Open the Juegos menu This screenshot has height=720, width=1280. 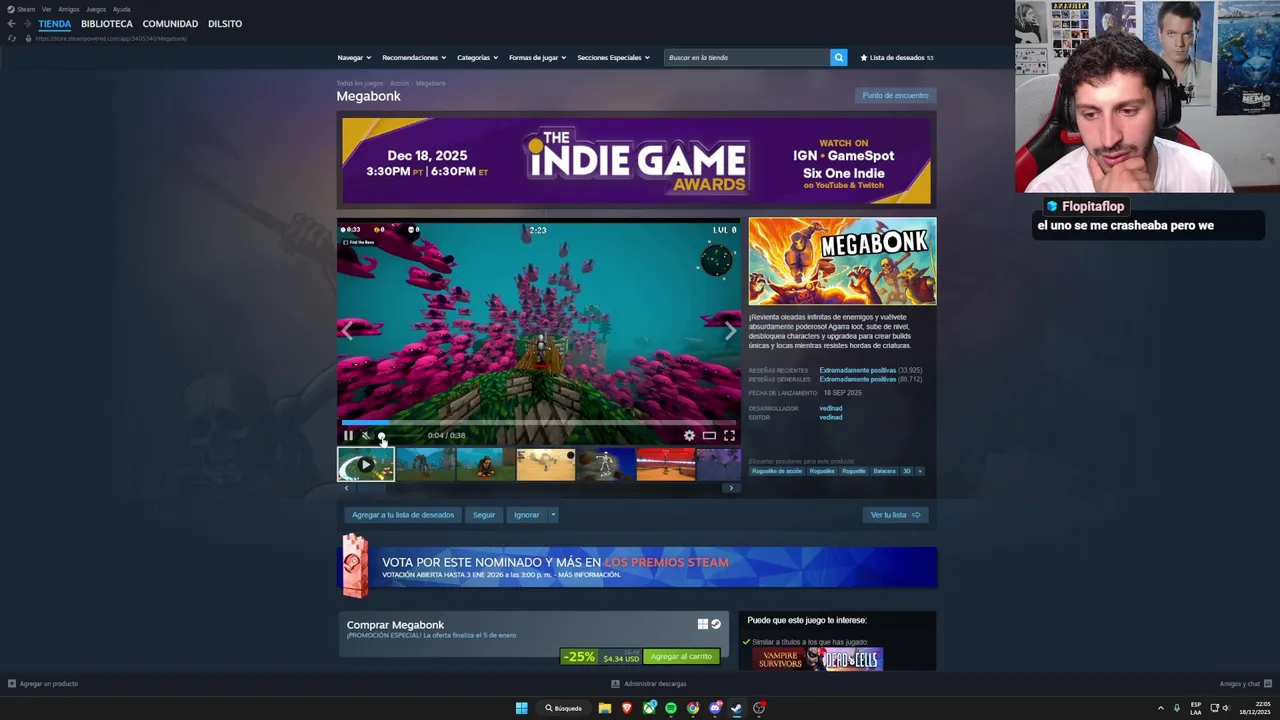click(96, 9)
